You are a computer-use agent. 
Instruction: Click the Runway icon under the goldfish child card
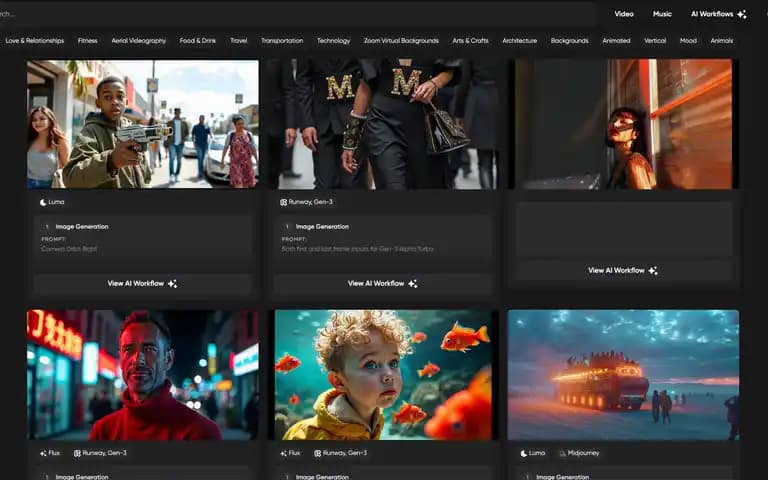(317, 454)
